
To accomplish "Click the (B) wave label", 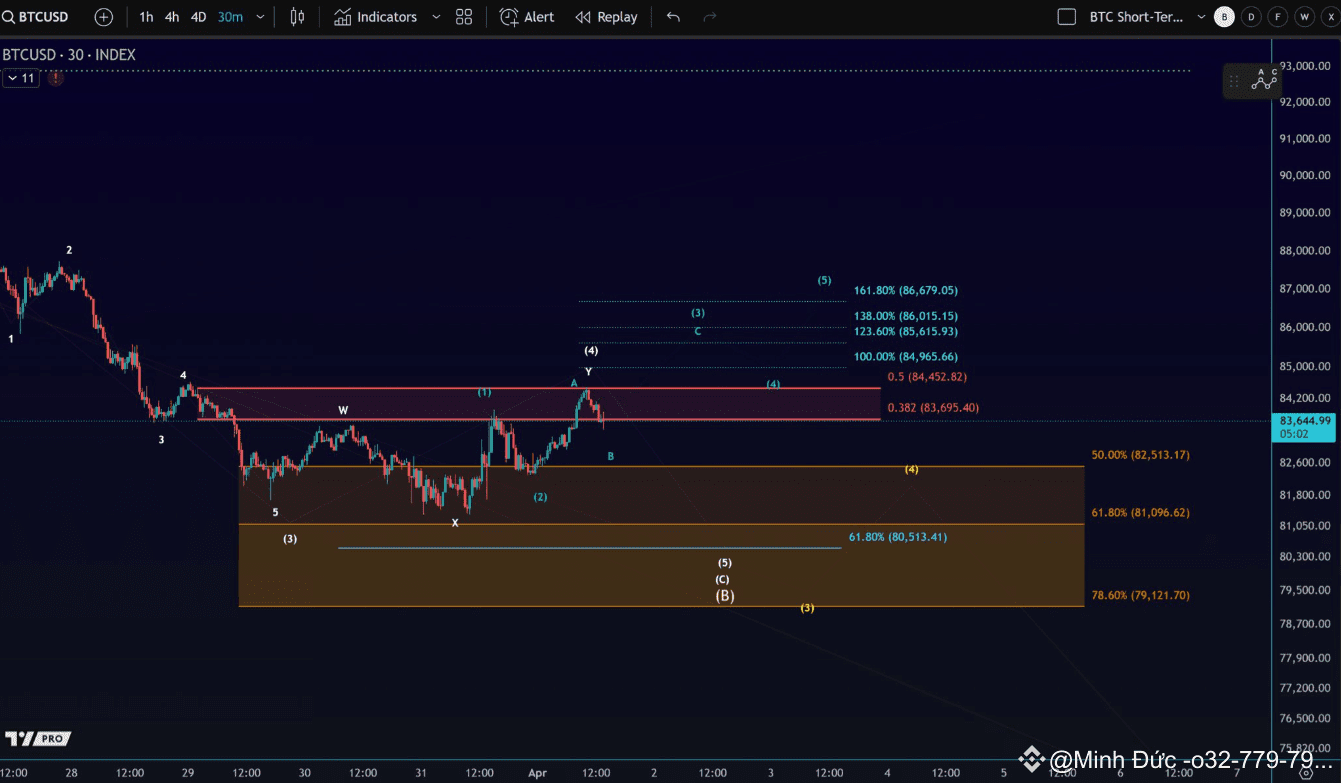I will [725, 596].
